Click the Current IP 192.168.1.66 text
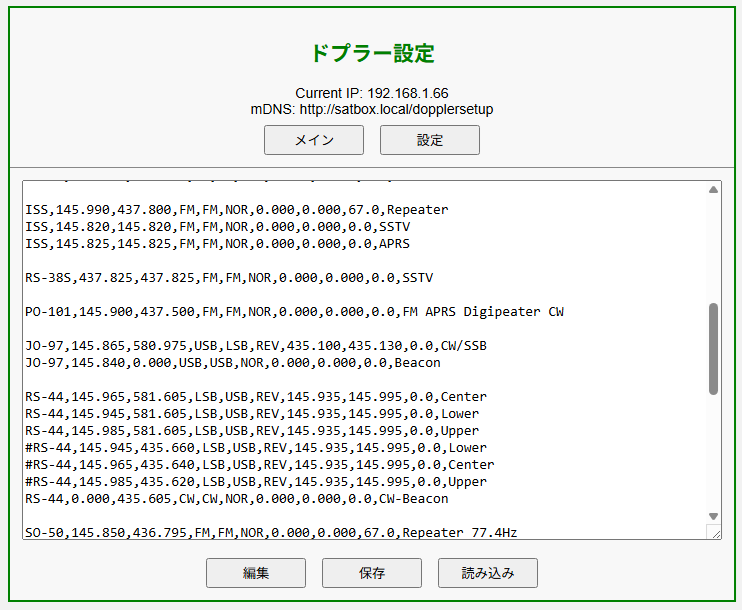The height and width of the screenshot is (610, 742). pos(372,93)
